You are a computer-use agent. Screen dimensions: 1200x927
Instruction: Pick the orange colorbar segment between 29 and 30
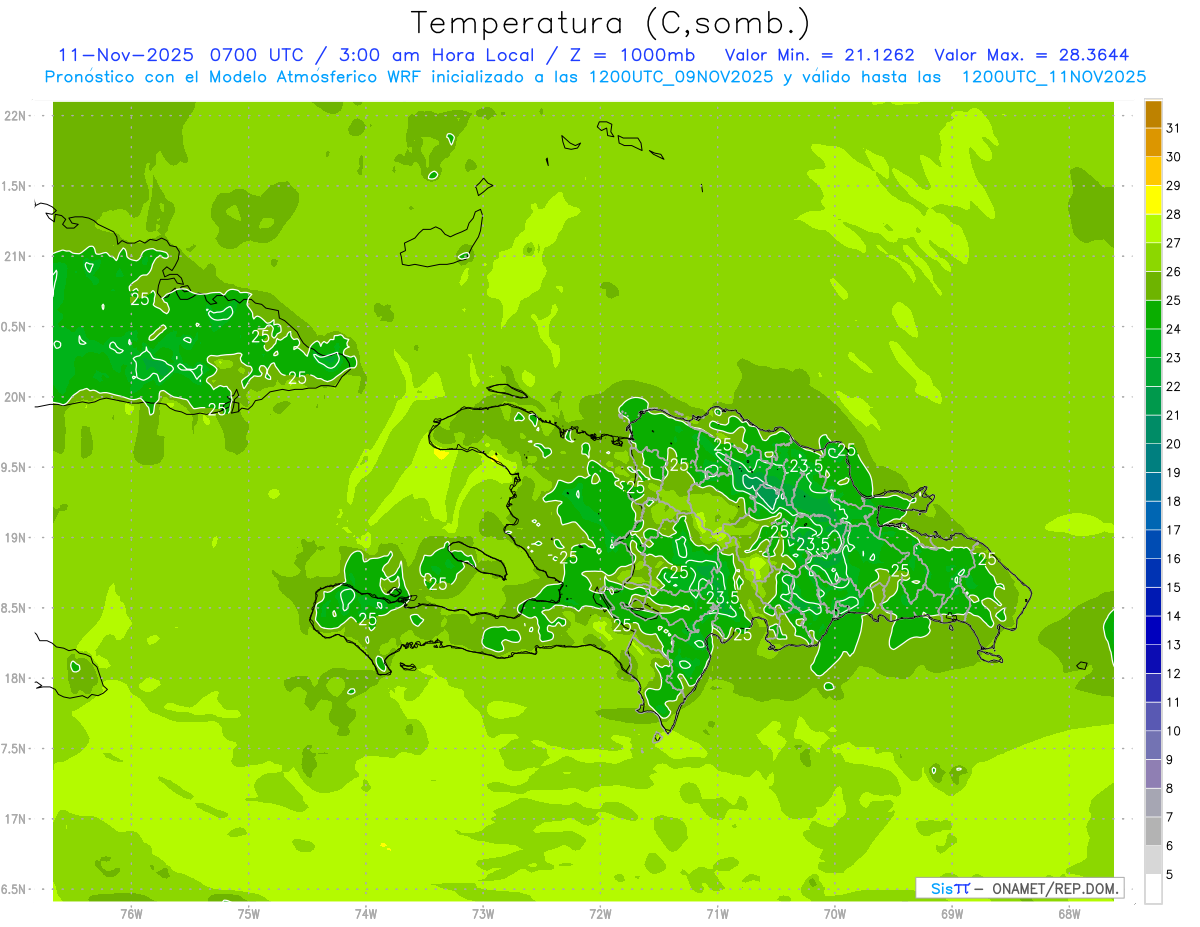(x=1153, y=172)
